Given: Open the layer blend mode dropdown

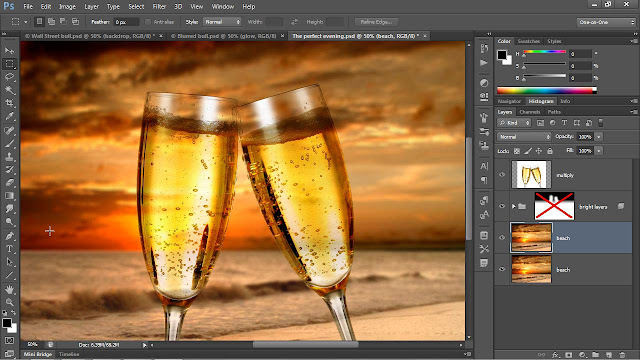Looking at the screenshot, I should pos(524,137).
